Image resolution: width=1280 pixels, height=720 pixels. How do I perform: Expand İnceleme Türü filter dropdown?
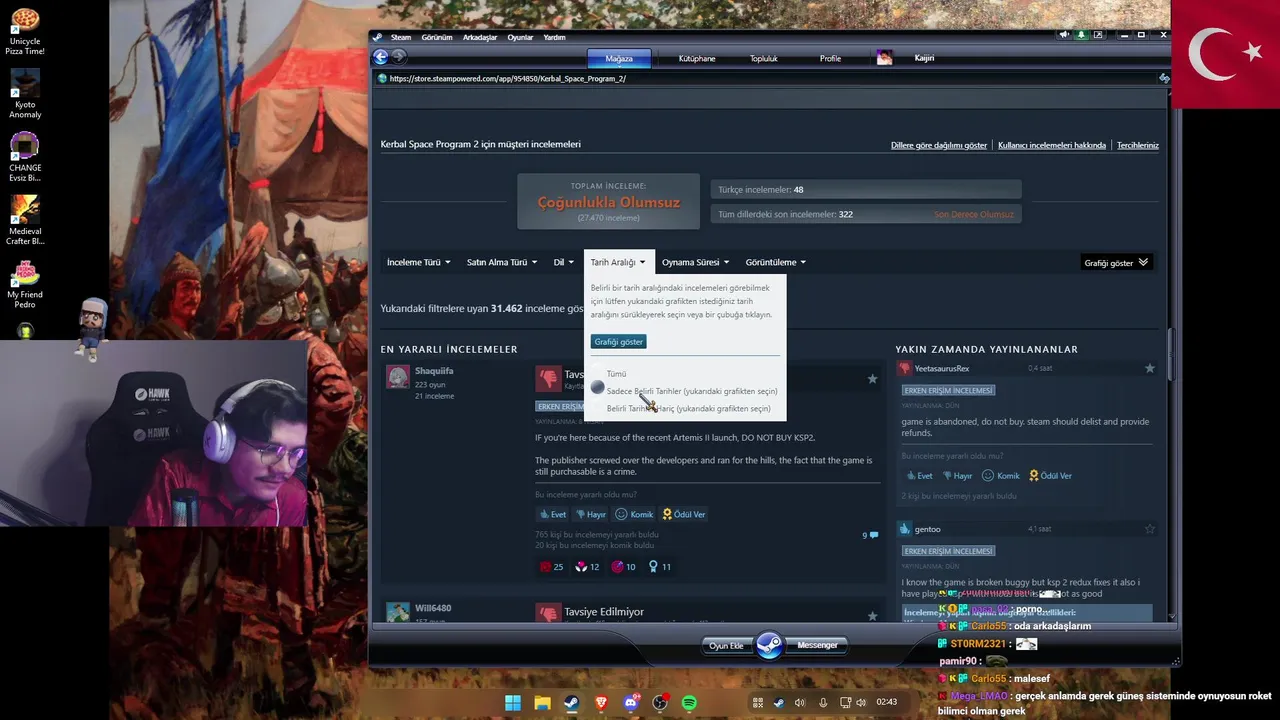[418, 262]
